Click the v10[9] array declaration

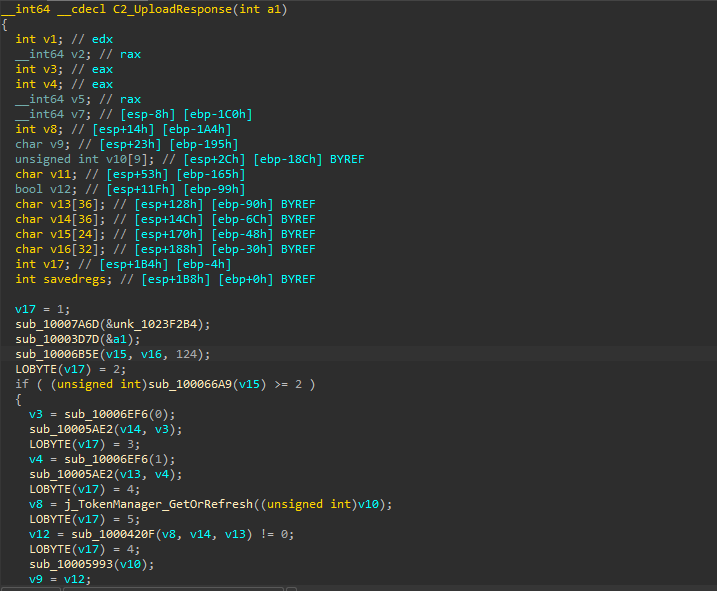pyautogui.click(x=127, y=159)
